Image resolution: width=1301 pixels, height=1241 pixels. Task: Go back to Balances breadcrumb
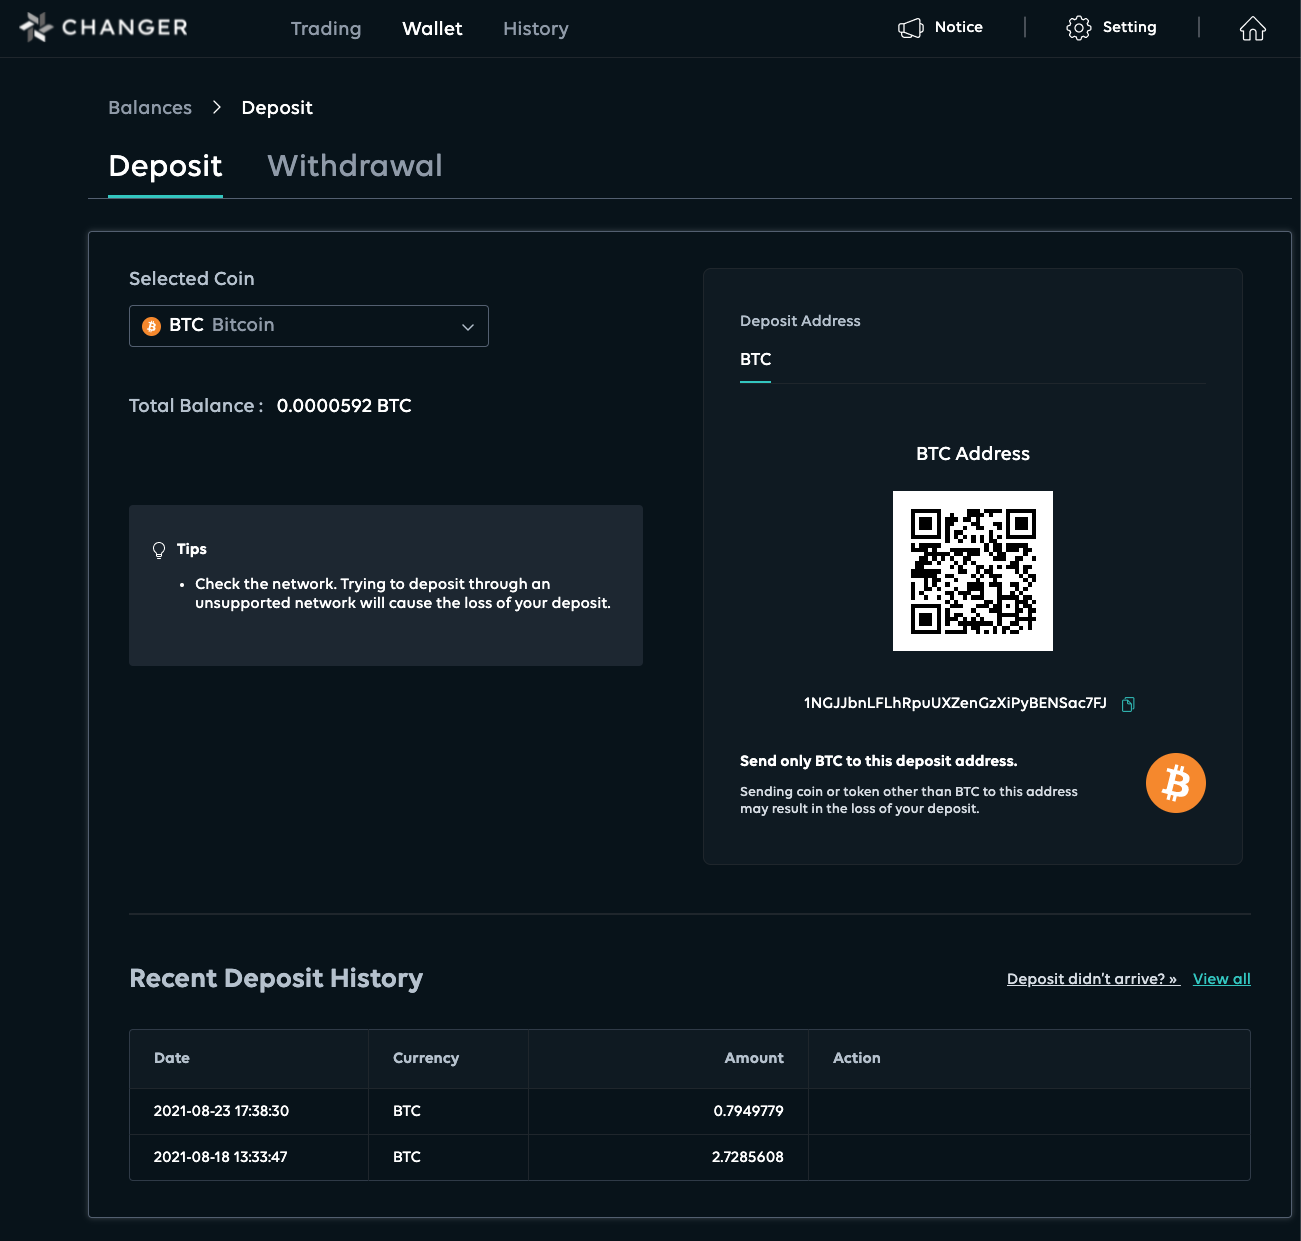tap(150, 107)
